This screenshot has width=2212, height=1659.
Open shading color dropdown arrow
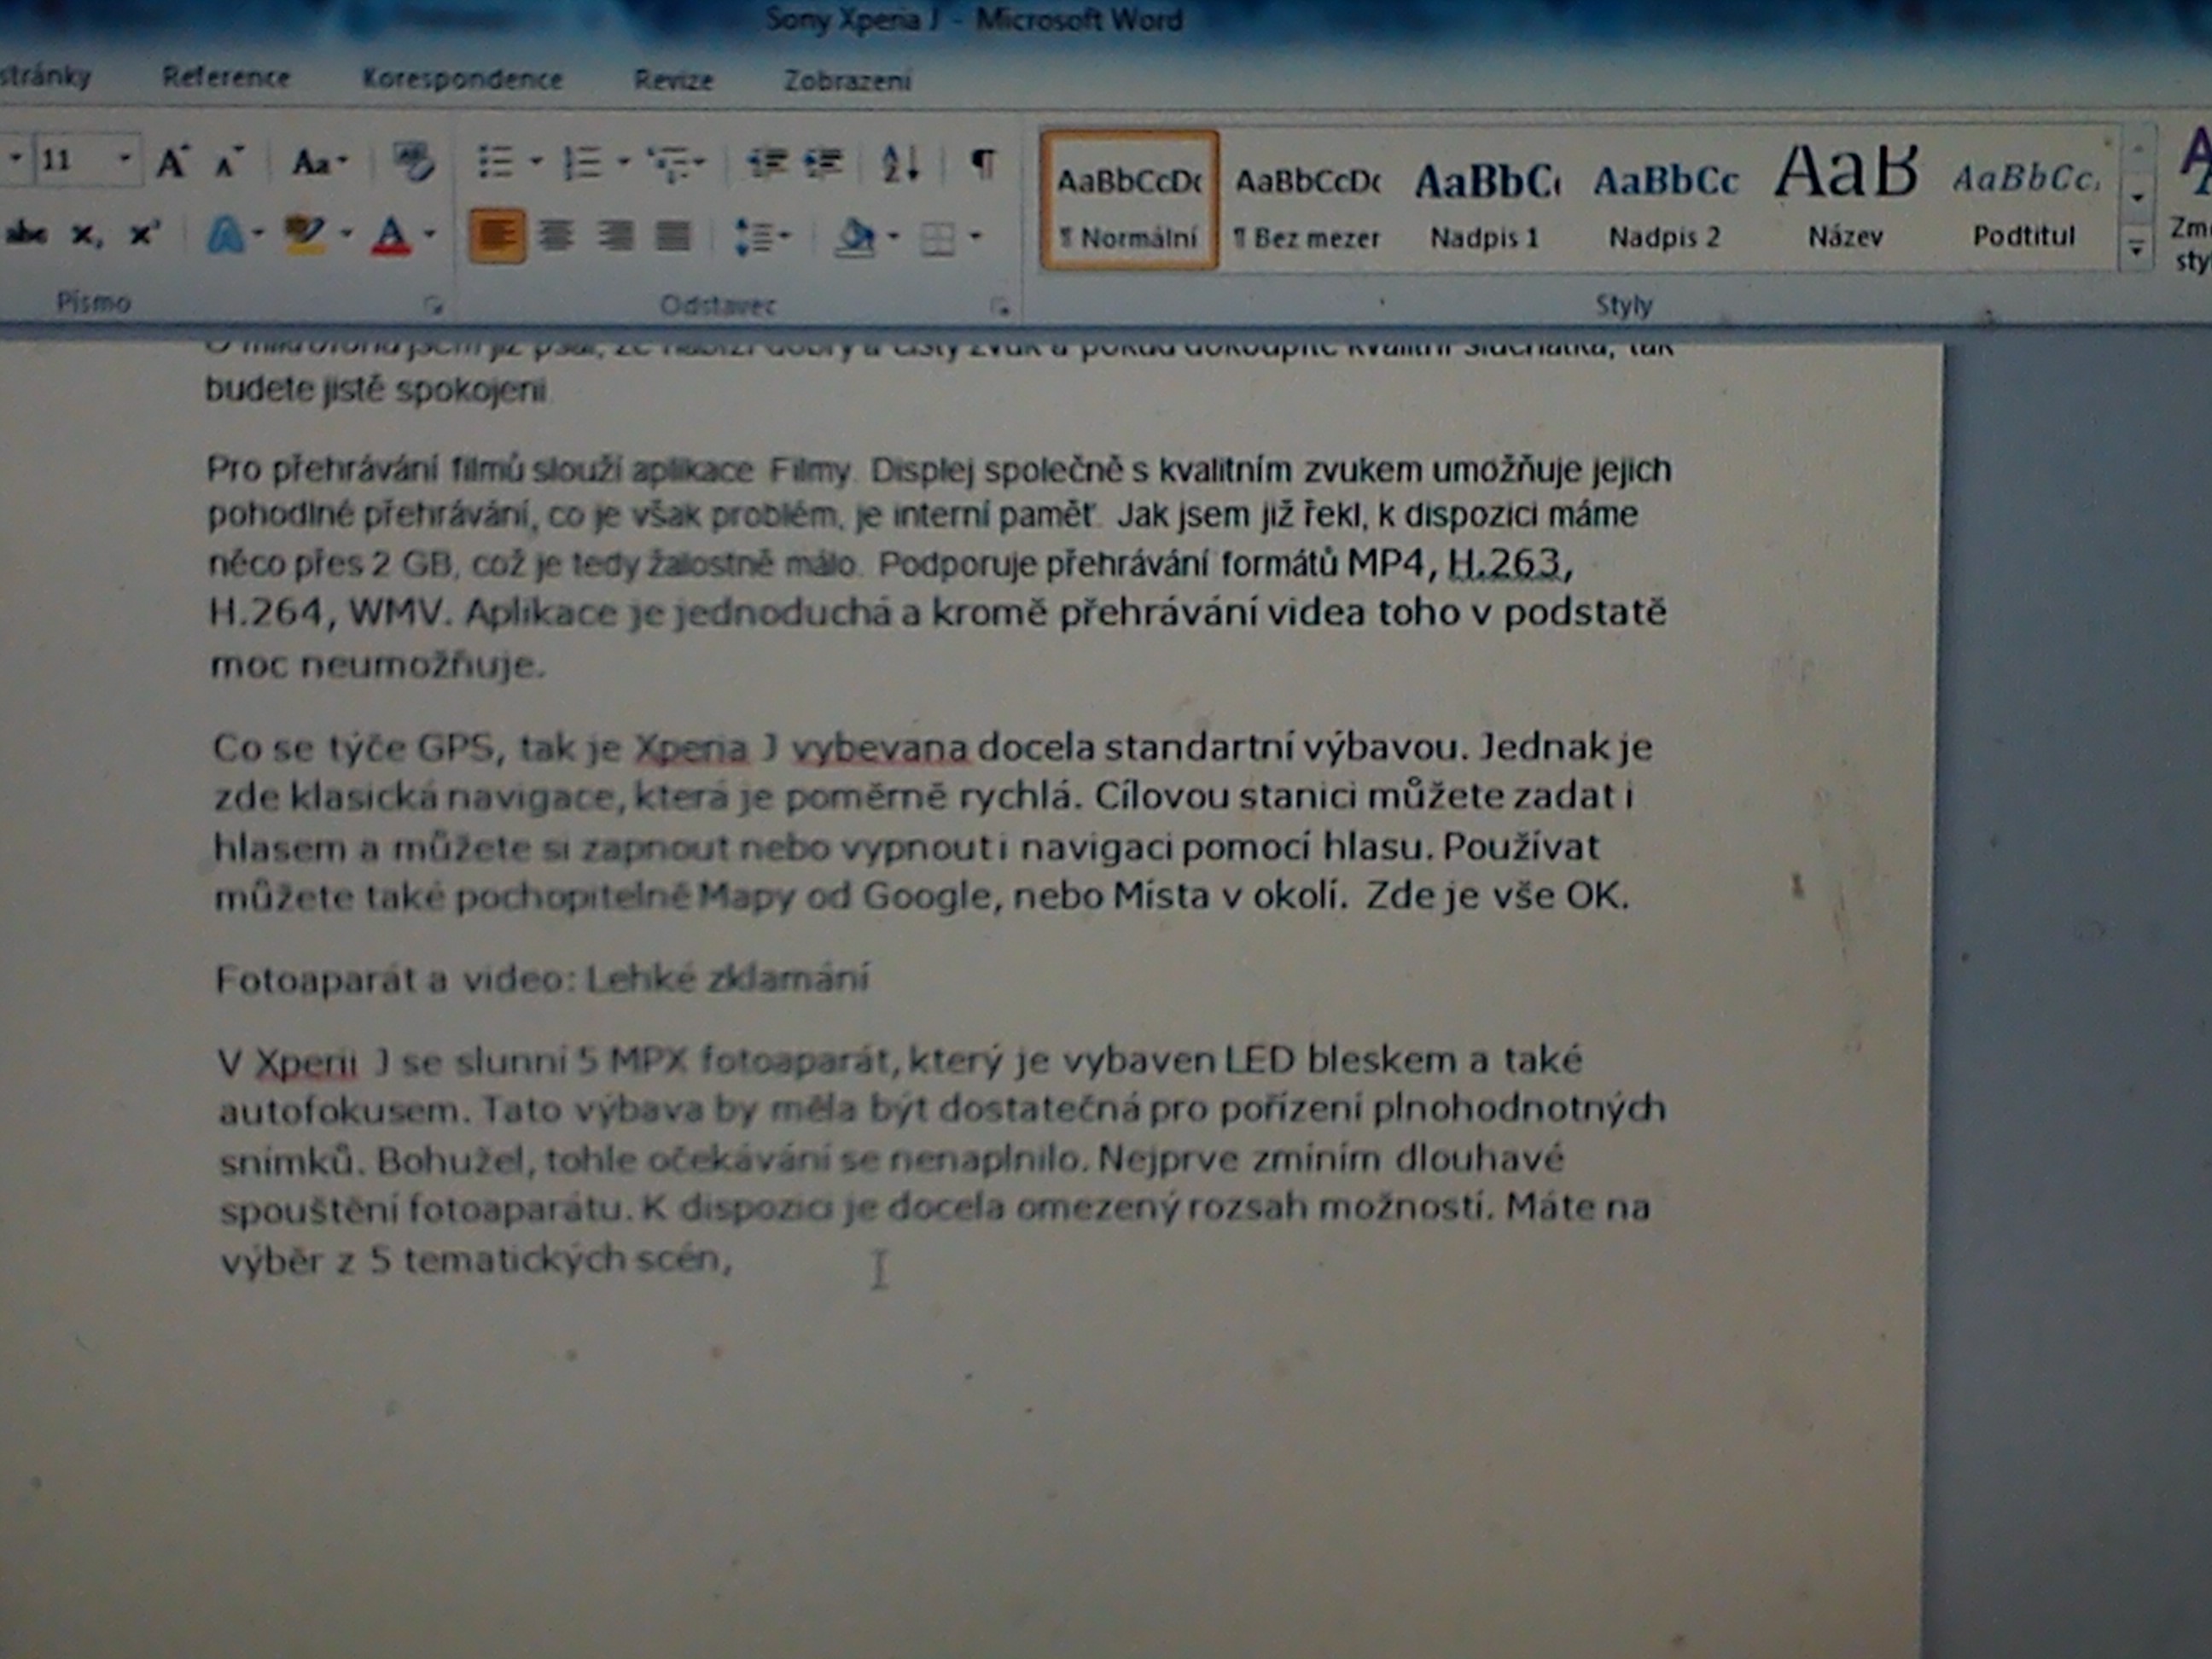pos(894,237)
